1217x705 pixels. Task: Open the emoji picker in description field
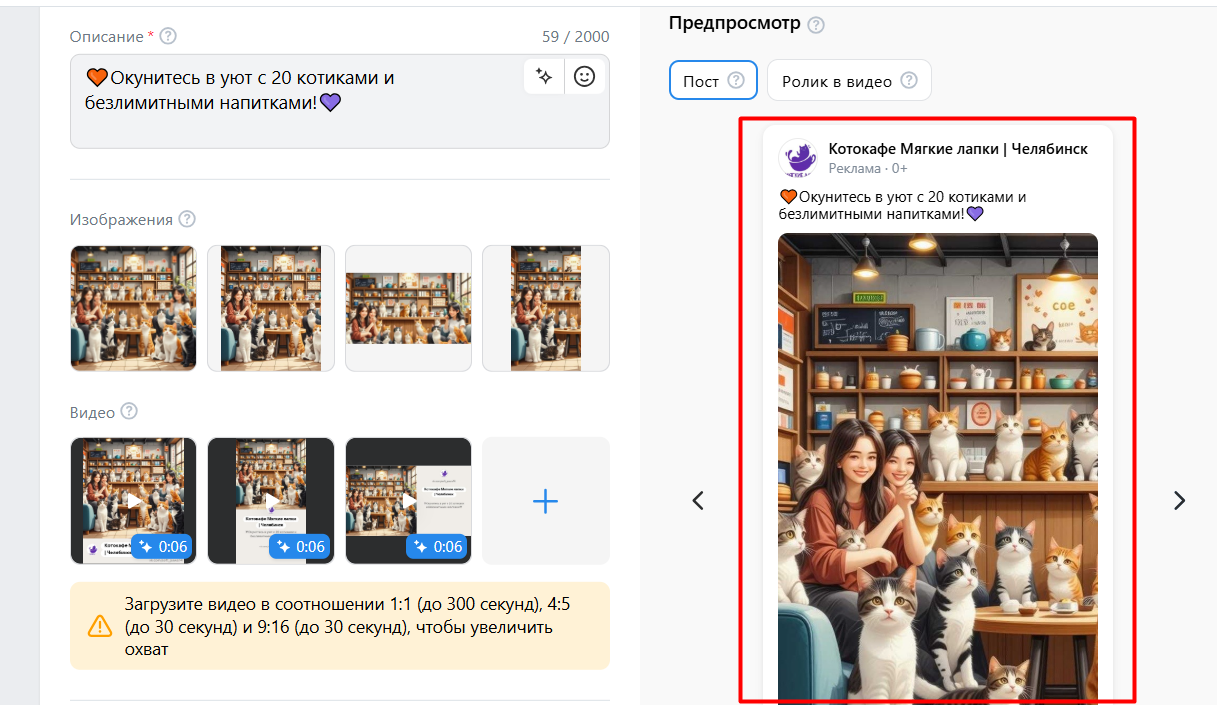click(x=585, y=77)
